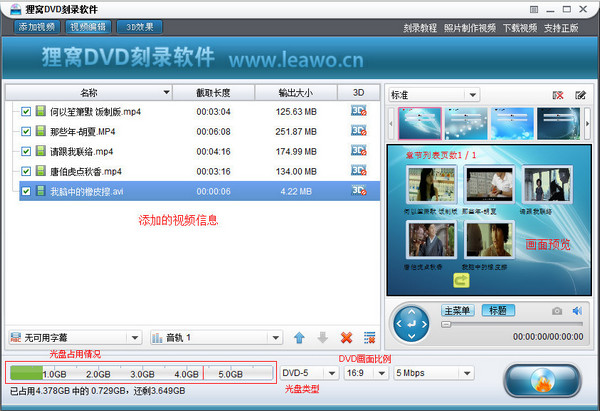Switch preview to 主菜单
600x411 pixels.
click(x=458, y=310)
